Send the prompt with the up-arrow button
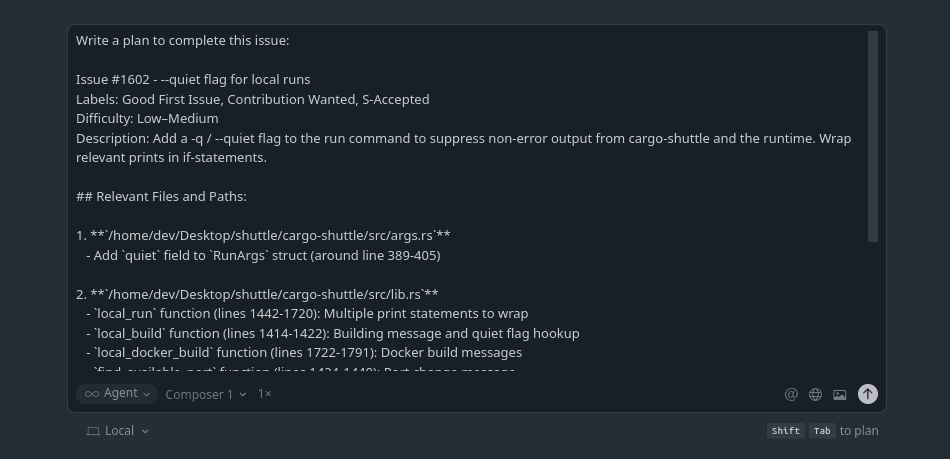The image size is (950, 459). [x=867, y=394]
